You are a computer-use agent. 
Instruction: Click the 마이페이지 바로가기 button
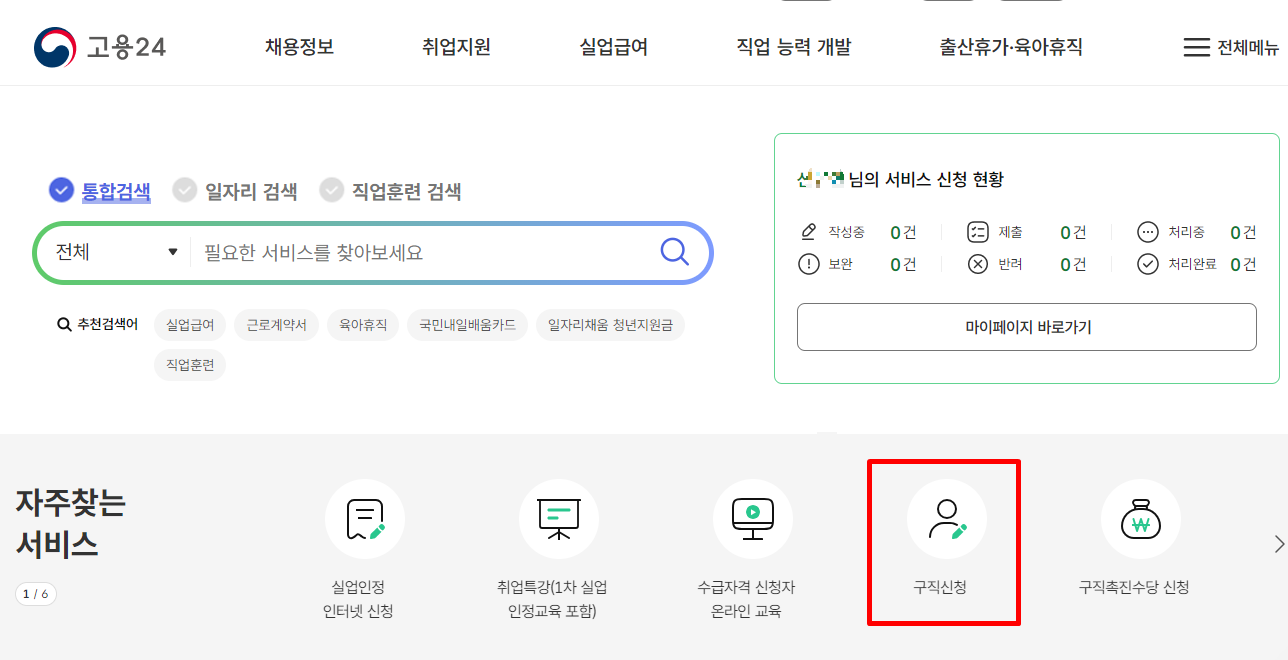click(1026, 326)
